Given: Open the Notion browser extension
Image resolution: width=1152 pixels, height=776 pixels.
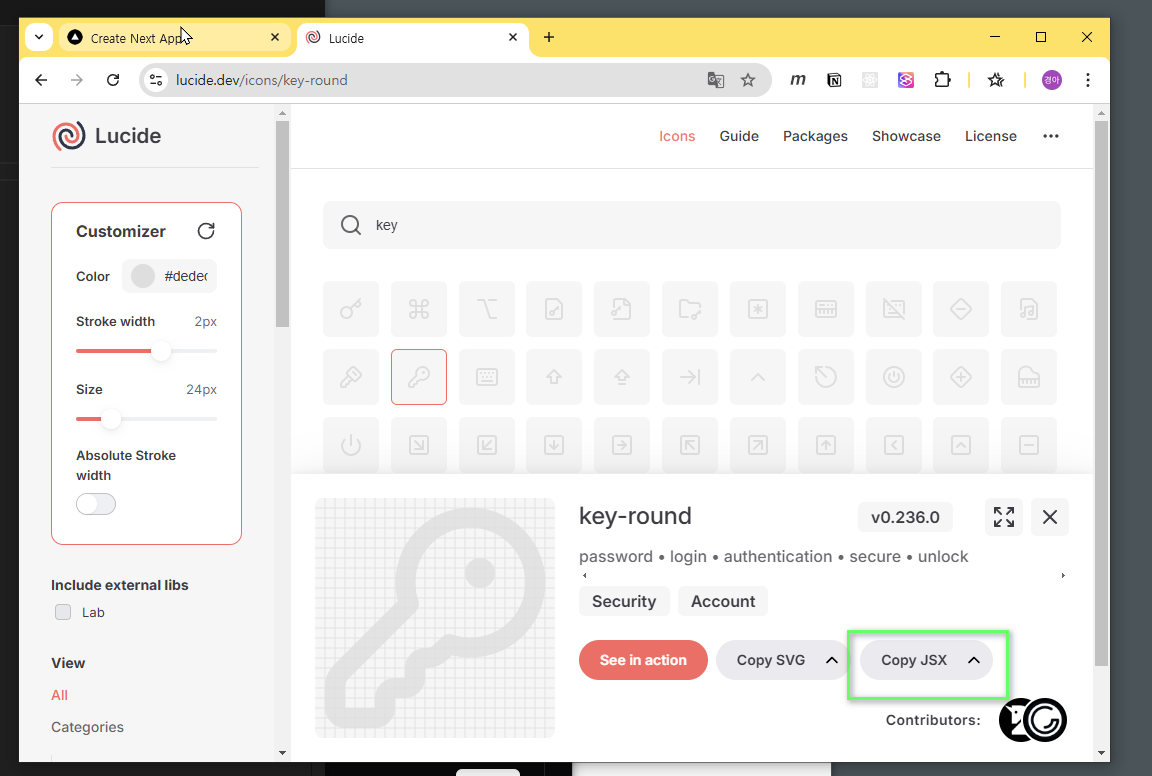Looking at the screenshot, I should 834,80.
